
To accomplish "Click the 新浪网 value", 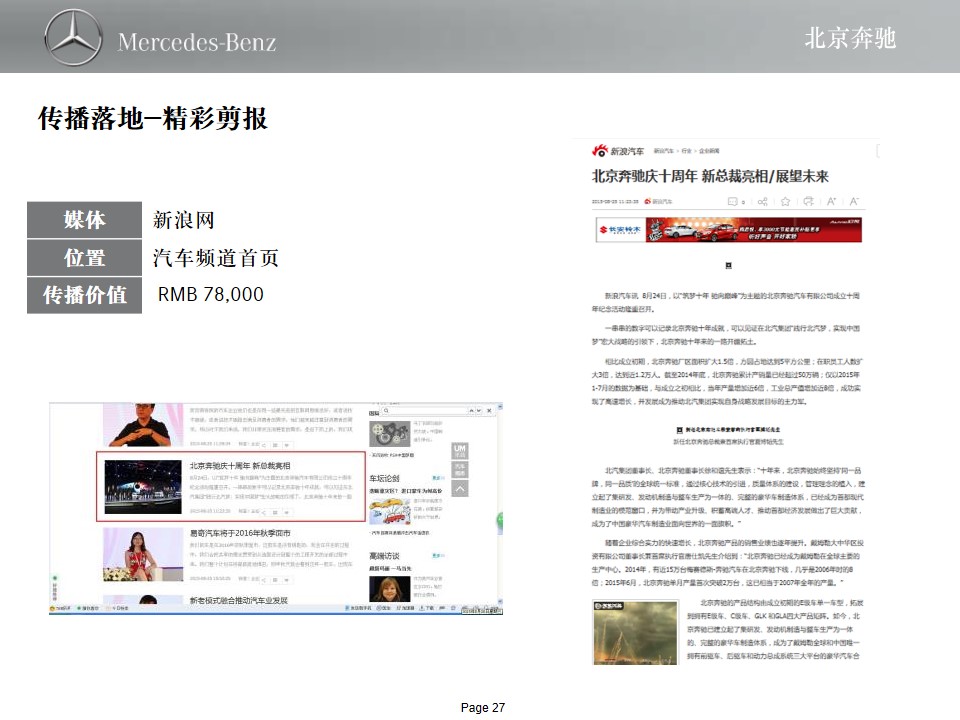I will click(x=184, y=220).
